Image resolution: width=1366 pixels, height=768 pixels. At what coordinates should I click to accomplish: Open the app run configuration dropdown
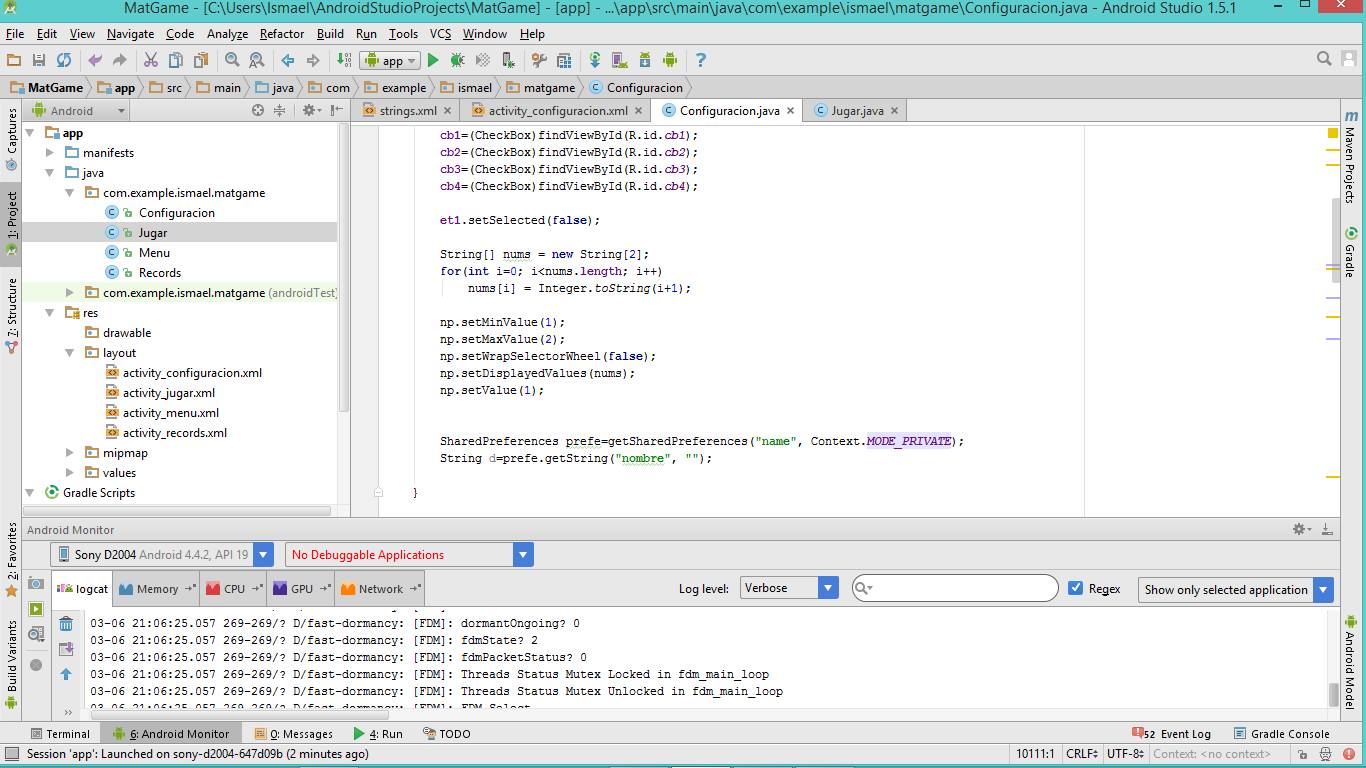tap(391, 60)
